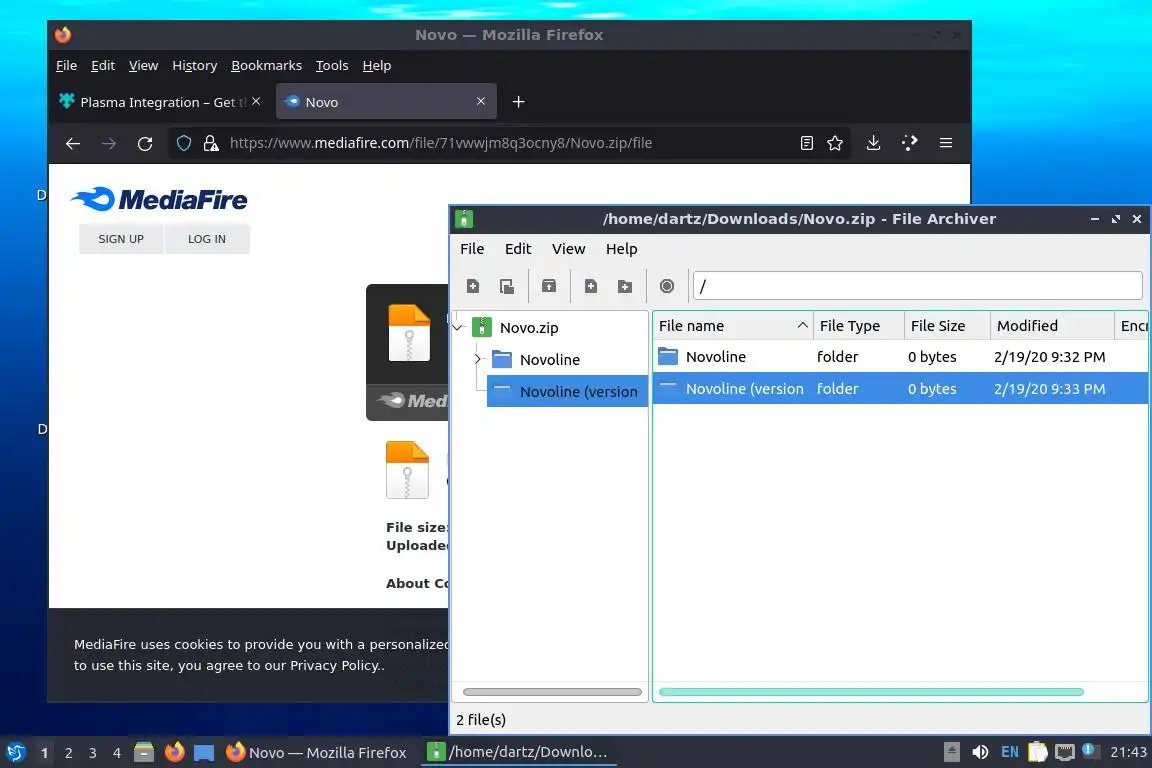The width and height of the screenshot is (1152, 768).
Task: Click Add files icon beside Add folder
Action: click(591, 286)
